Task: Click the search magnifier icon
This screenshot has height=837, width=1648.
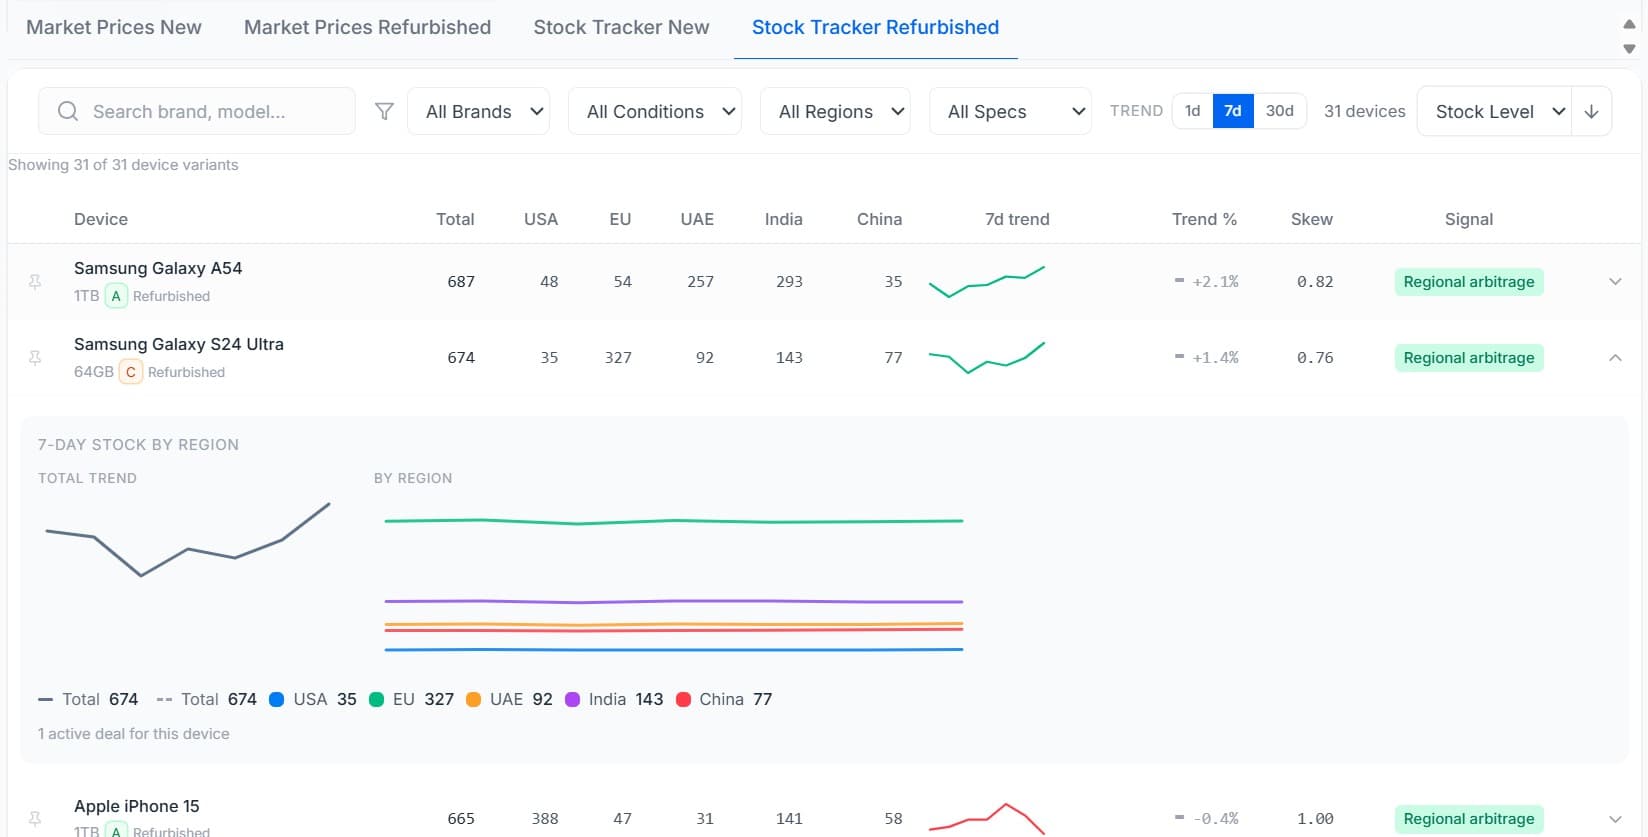Action: click(x=68, y=111)
